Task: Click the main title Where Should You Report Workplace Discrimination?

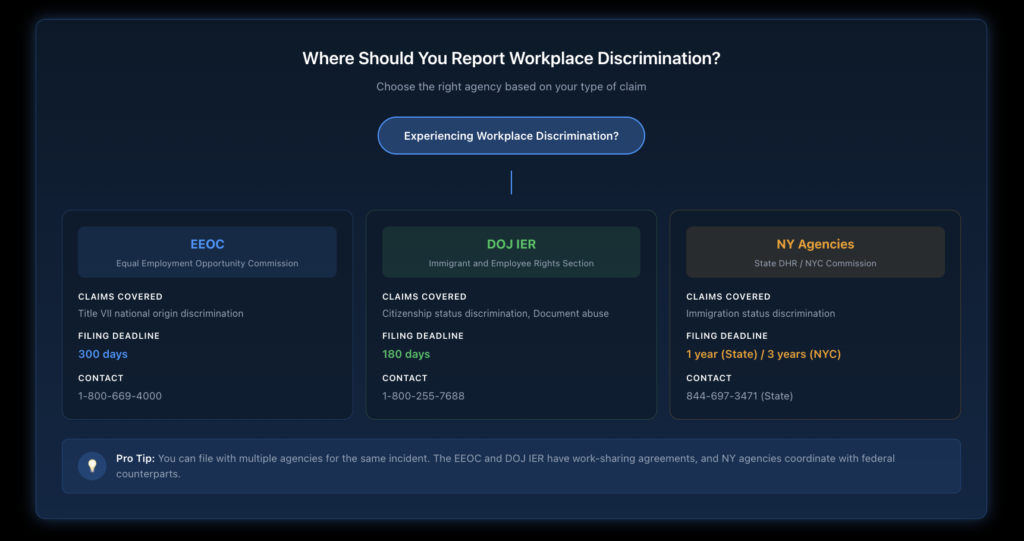Action: coord(511,58)
